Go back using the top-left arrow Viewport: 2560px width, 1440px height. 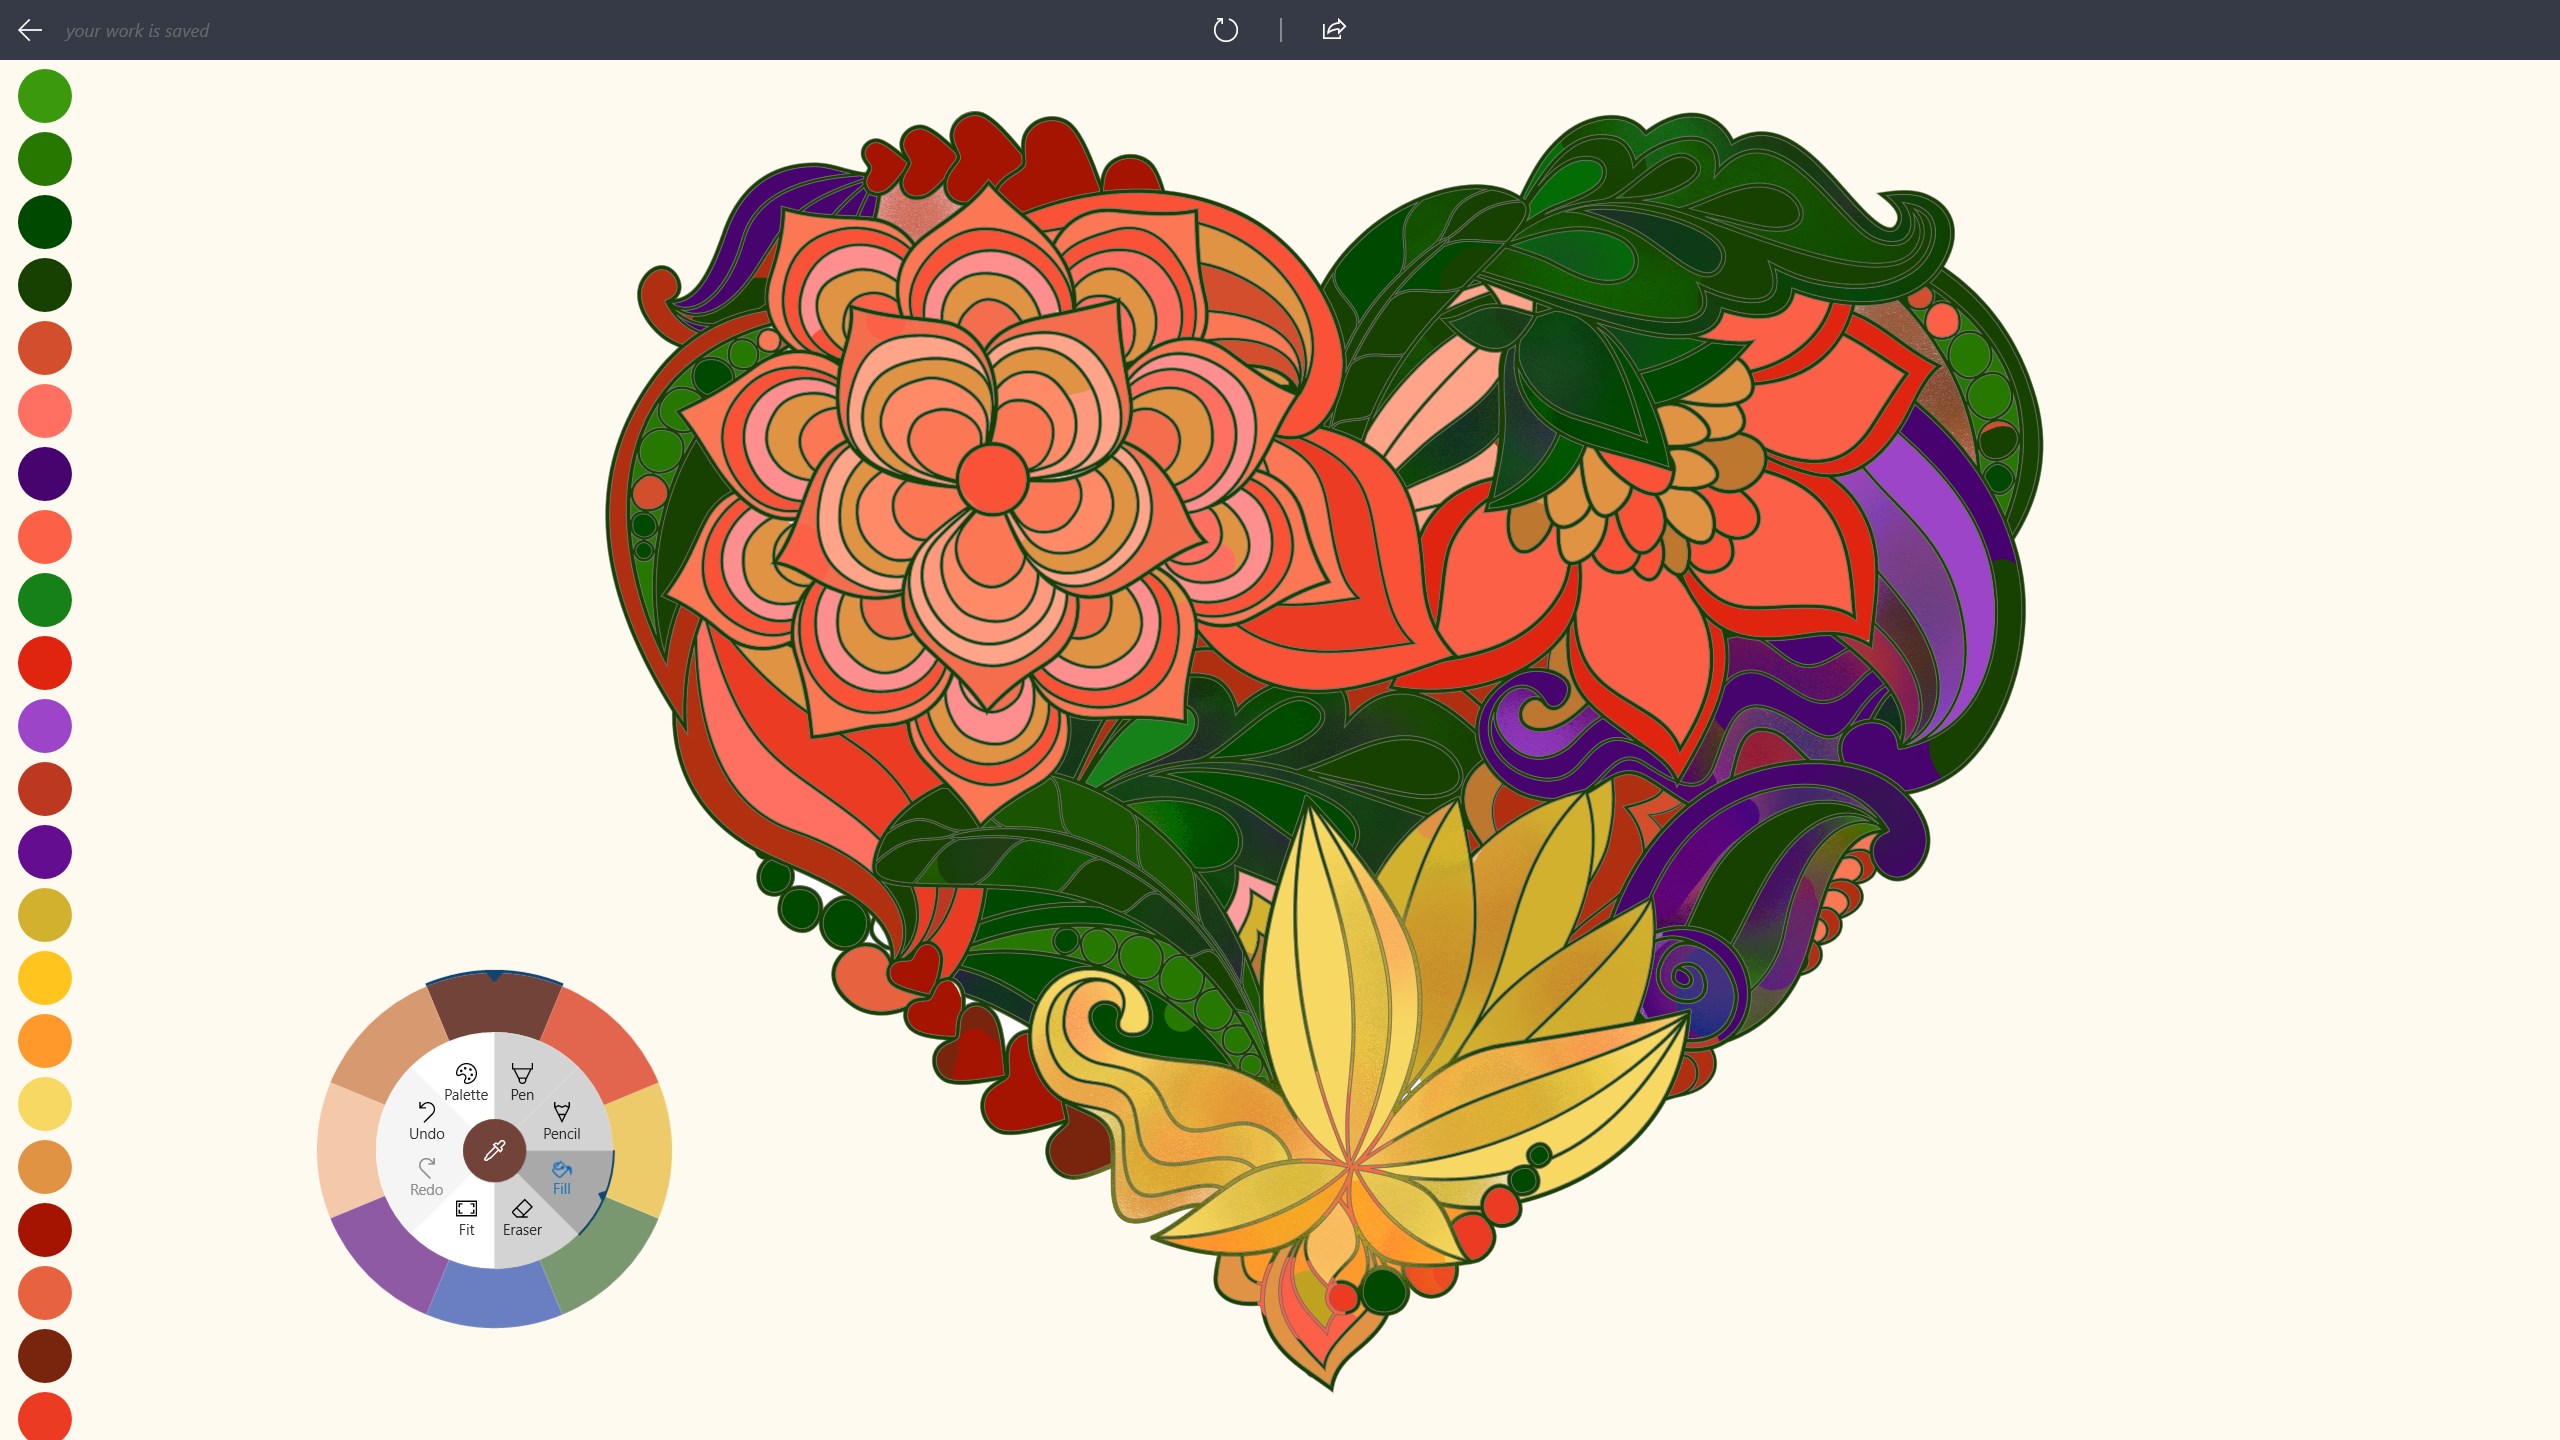[x=30, y=30]
